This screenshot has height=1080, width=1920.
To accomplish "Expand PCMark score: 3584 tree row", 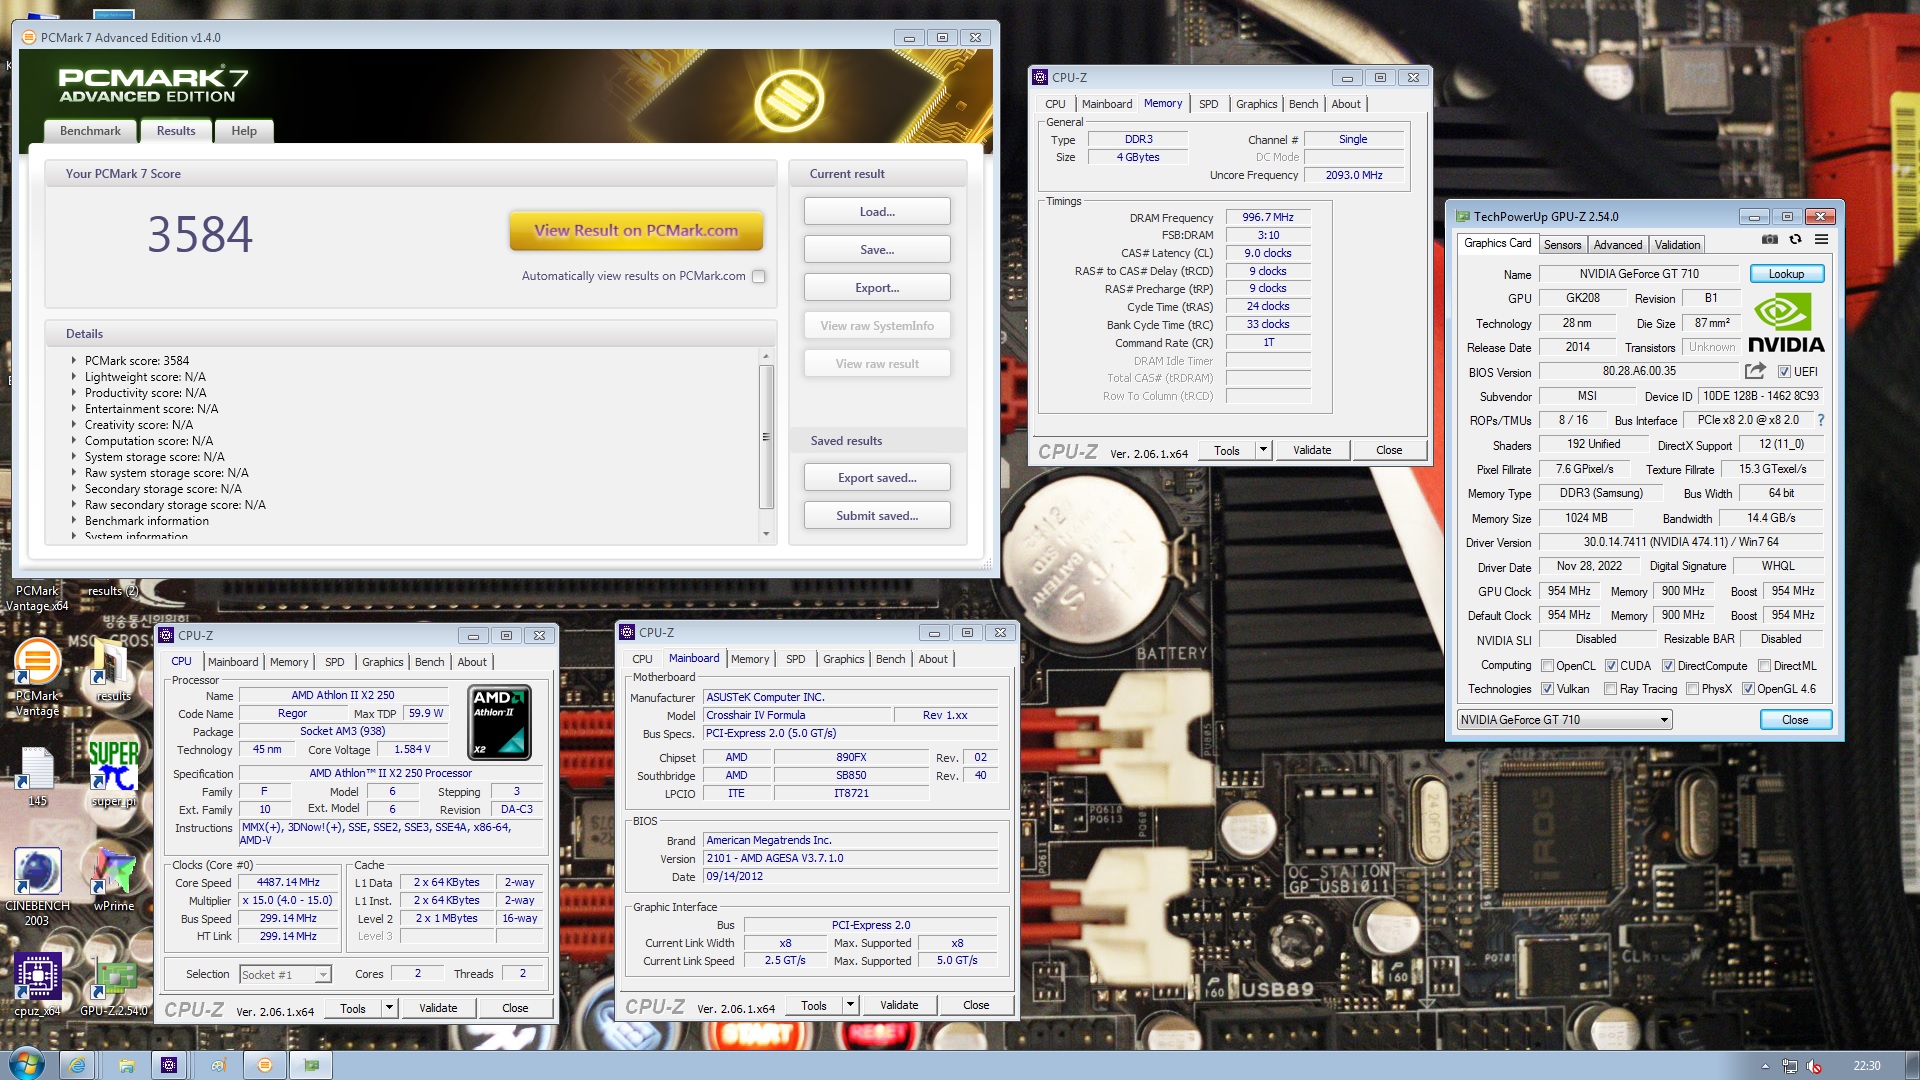I will pos(73,361).
